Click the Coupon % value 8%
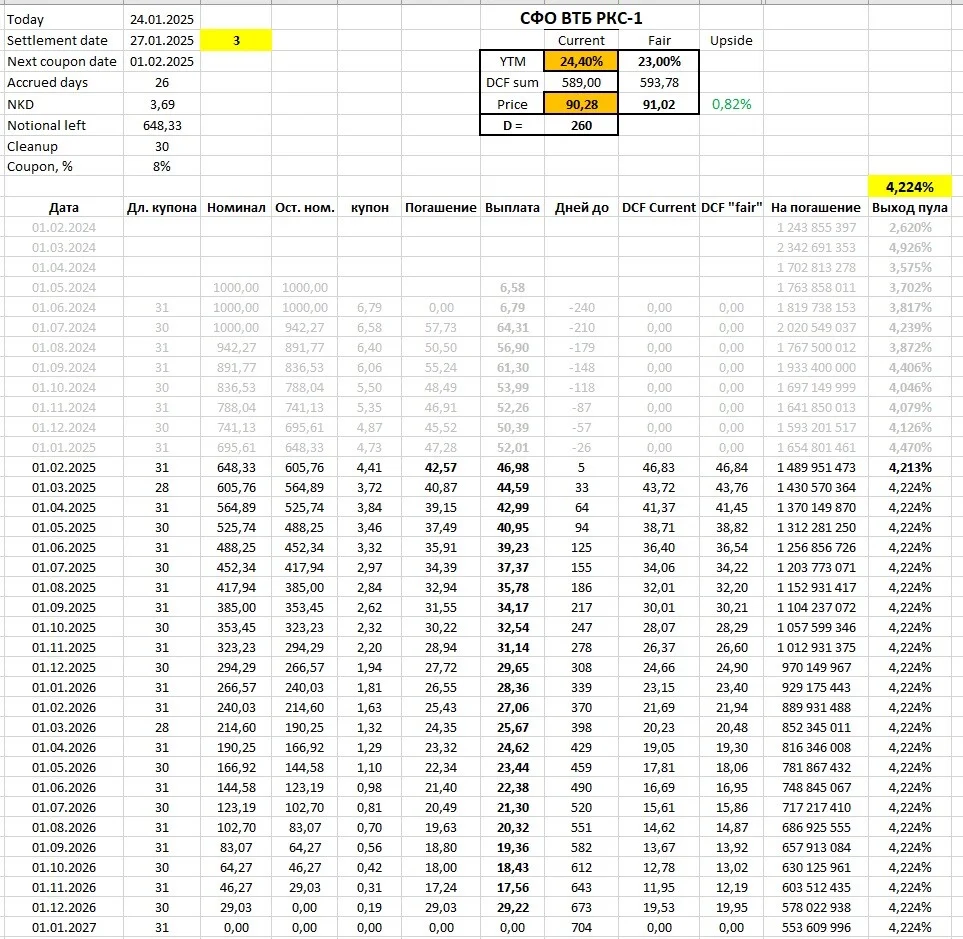 pos(162,166)
